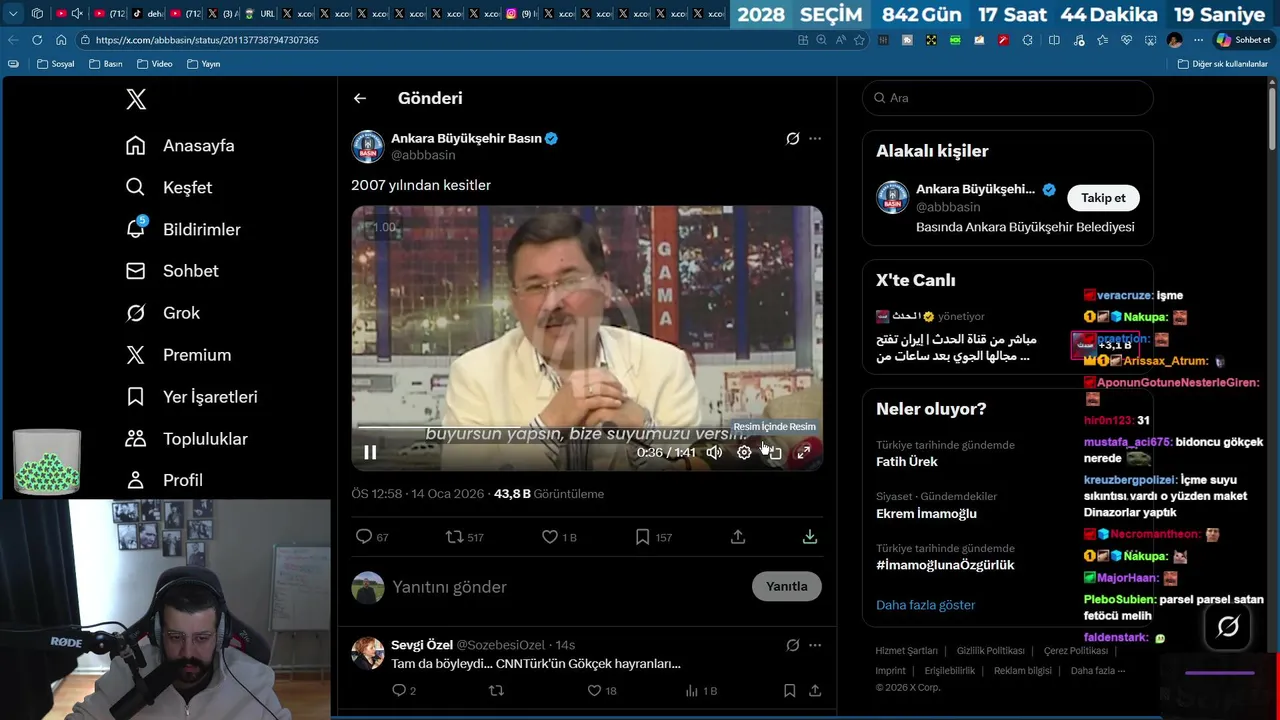Expand footer Daha fazla options
The width and height of the screenshot is (1280, 720).
1097,671
